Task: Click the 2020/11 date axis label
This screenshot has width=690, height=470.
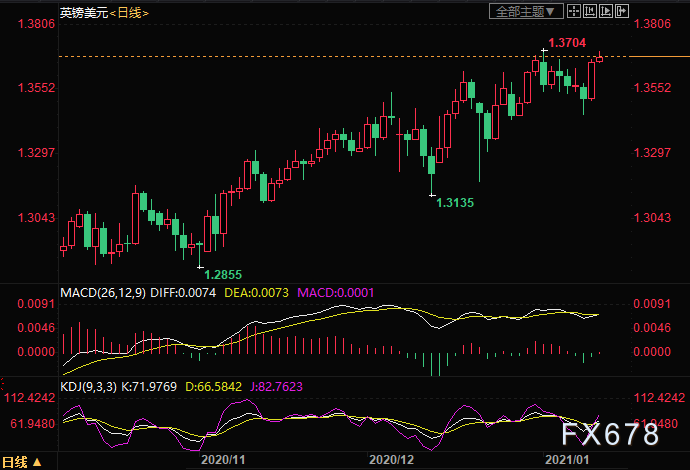Action: (x=223, y=460)
